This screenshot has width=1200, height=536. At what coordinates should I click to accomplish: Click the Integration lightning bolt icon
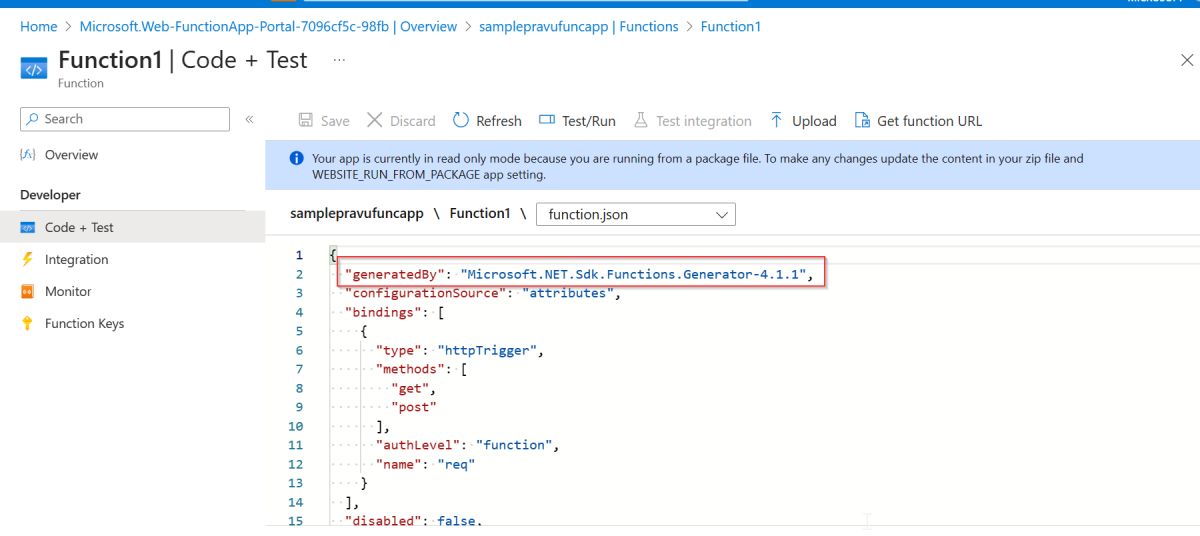(x=27, y=259)
